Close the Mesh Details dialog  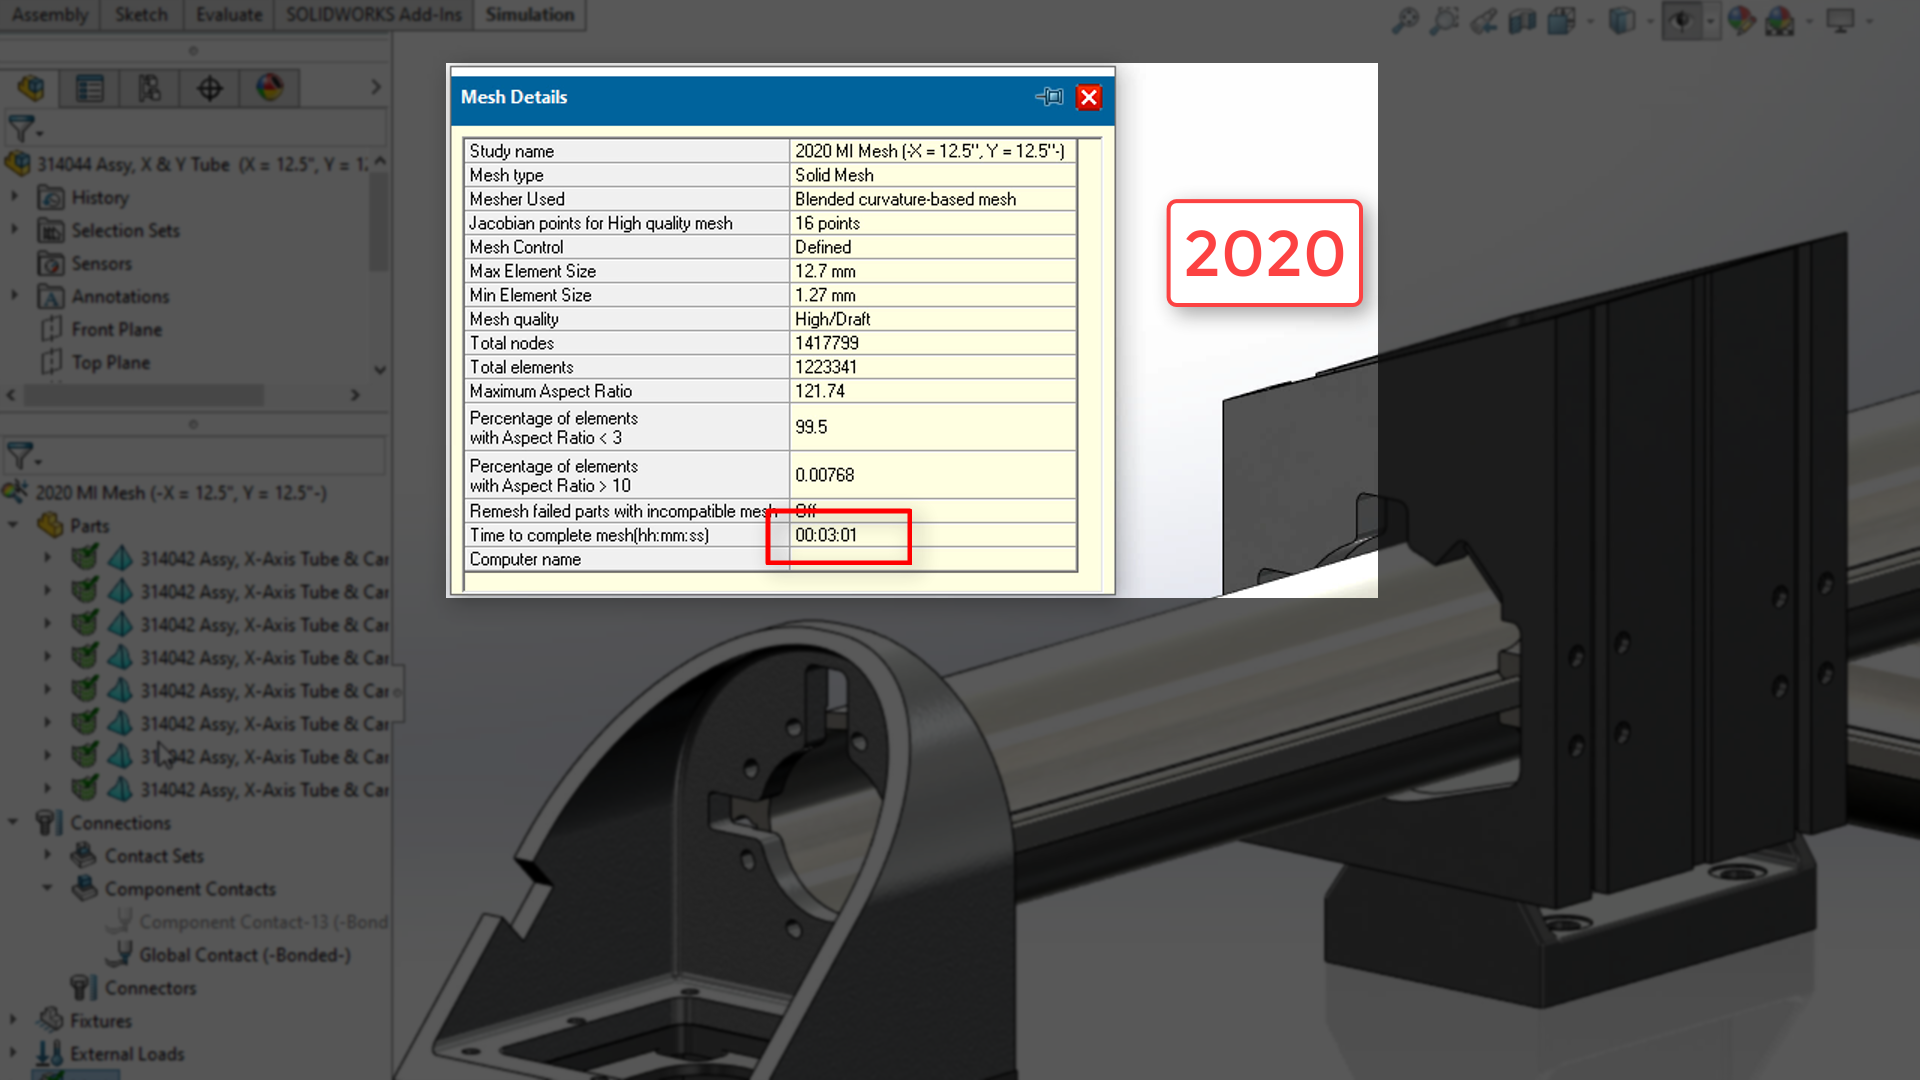(1089, 97)
